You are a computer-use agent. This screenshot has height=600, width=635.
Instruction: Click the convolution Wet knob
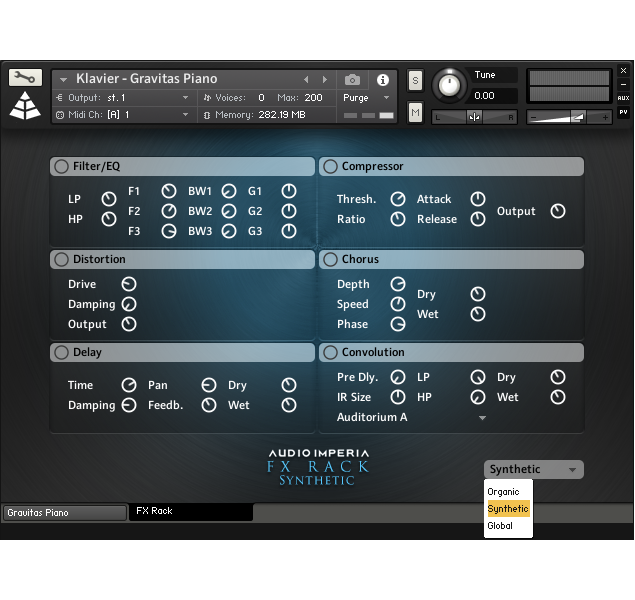(558, 397)
